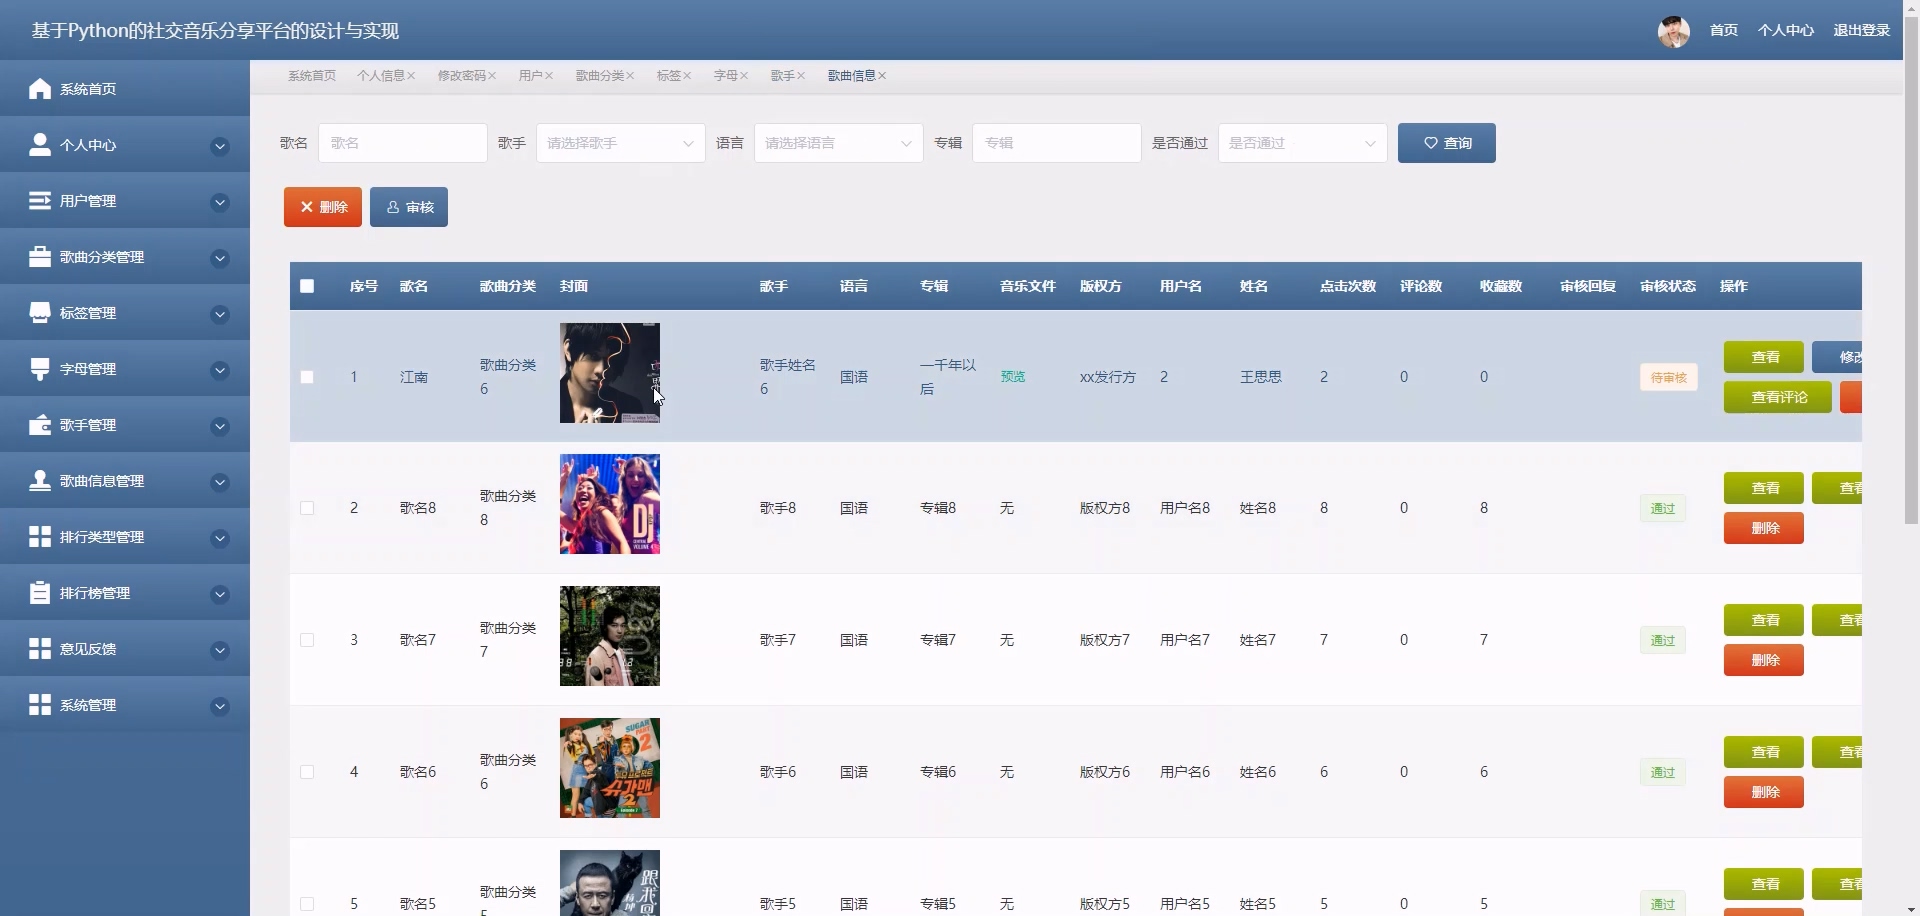The image size is (1920, 916).
Task: Click the 查询 search button
Action: pos(1447,143)
